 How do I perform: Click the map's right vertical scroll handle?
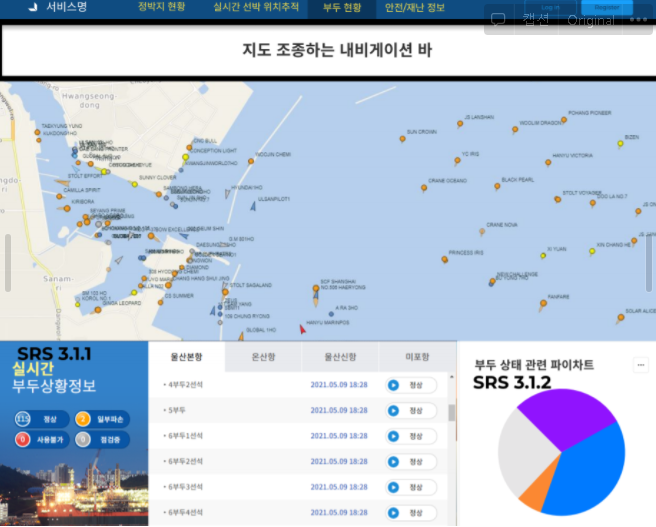648,263
